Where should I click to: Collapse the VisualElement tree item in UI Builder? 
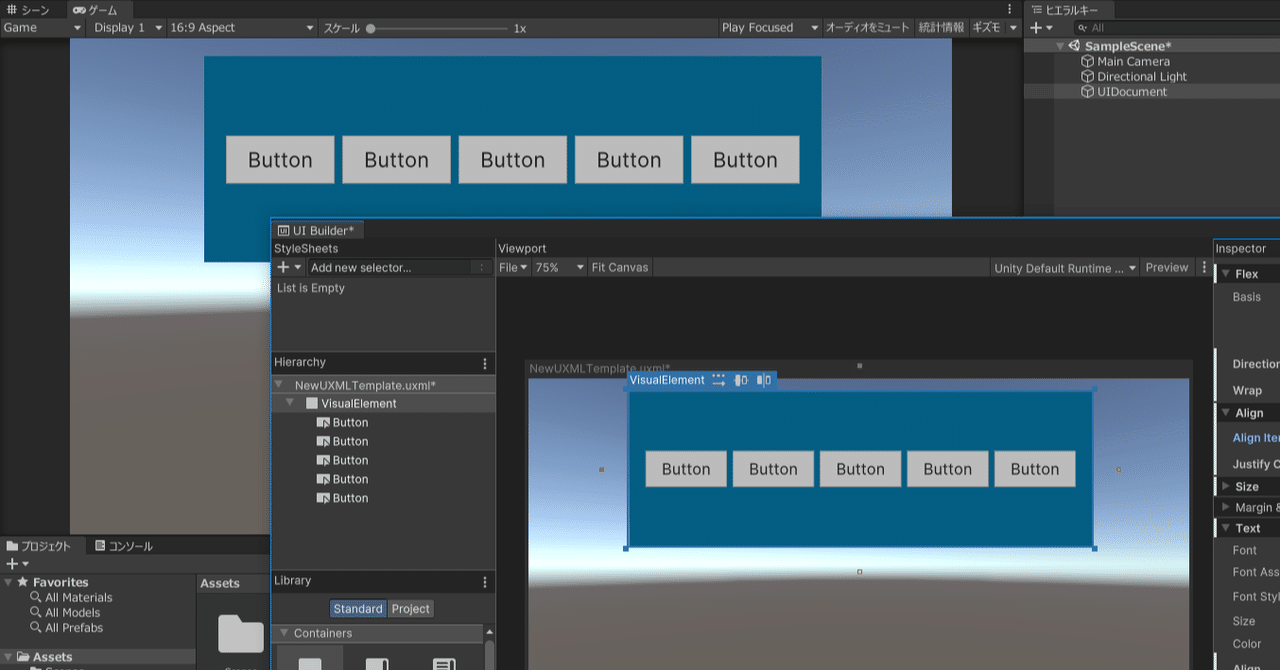289,403
